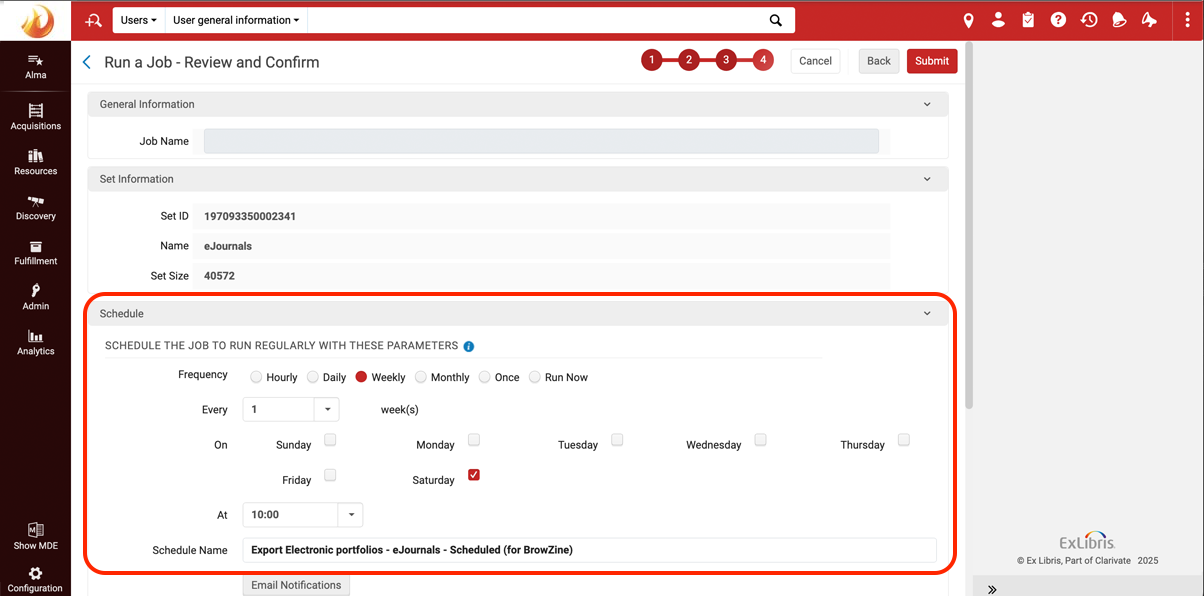Image resolution: width=1204 pixels, height=596 pixels.
Task: Open the help question mark icon
Action: click(x=1058, y=20)
